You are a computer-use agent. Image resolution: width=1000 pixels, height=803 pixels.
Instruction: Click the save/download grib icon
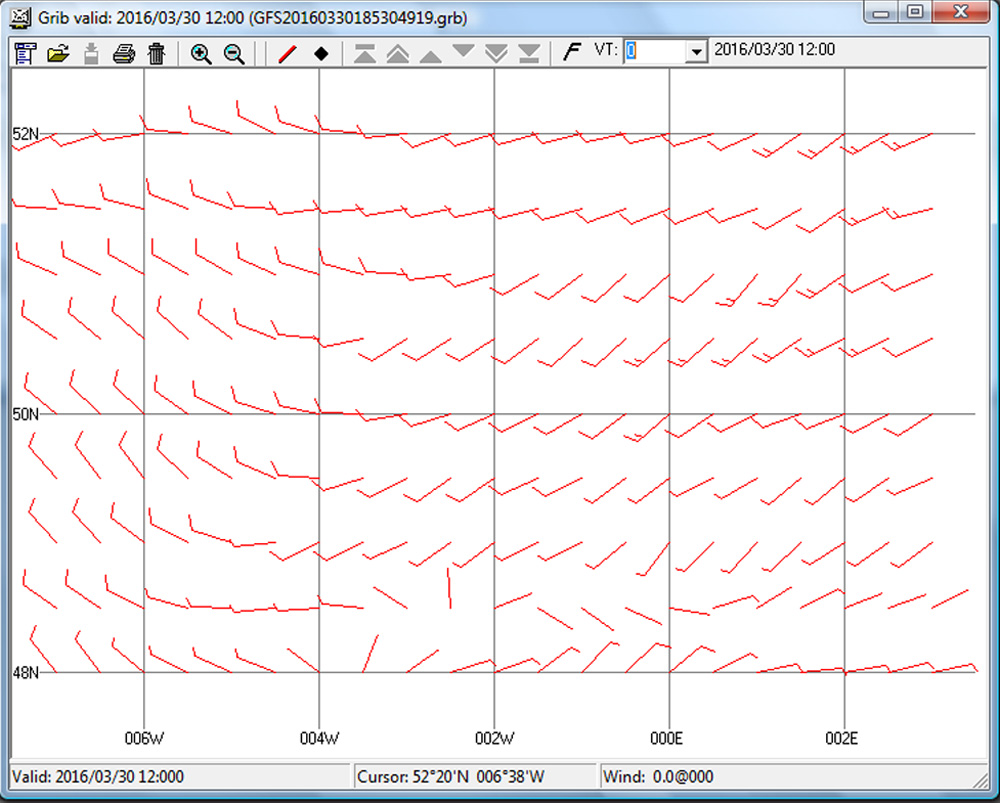click(90, 53)
